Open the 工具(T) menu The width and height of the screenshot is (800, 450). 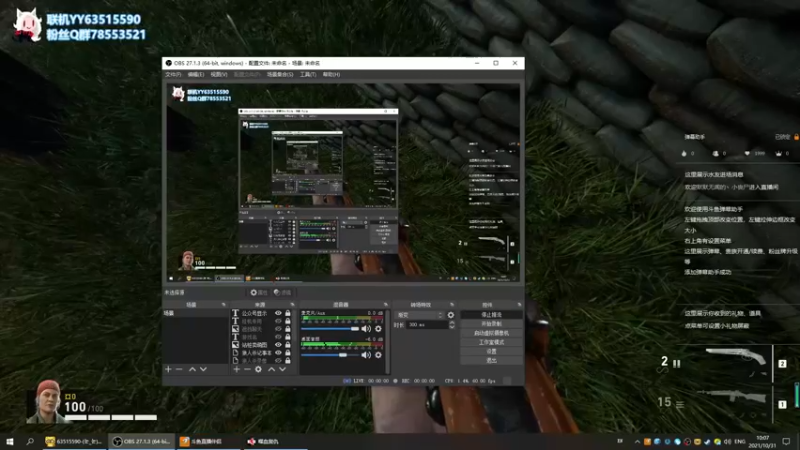tap(308, 74)
